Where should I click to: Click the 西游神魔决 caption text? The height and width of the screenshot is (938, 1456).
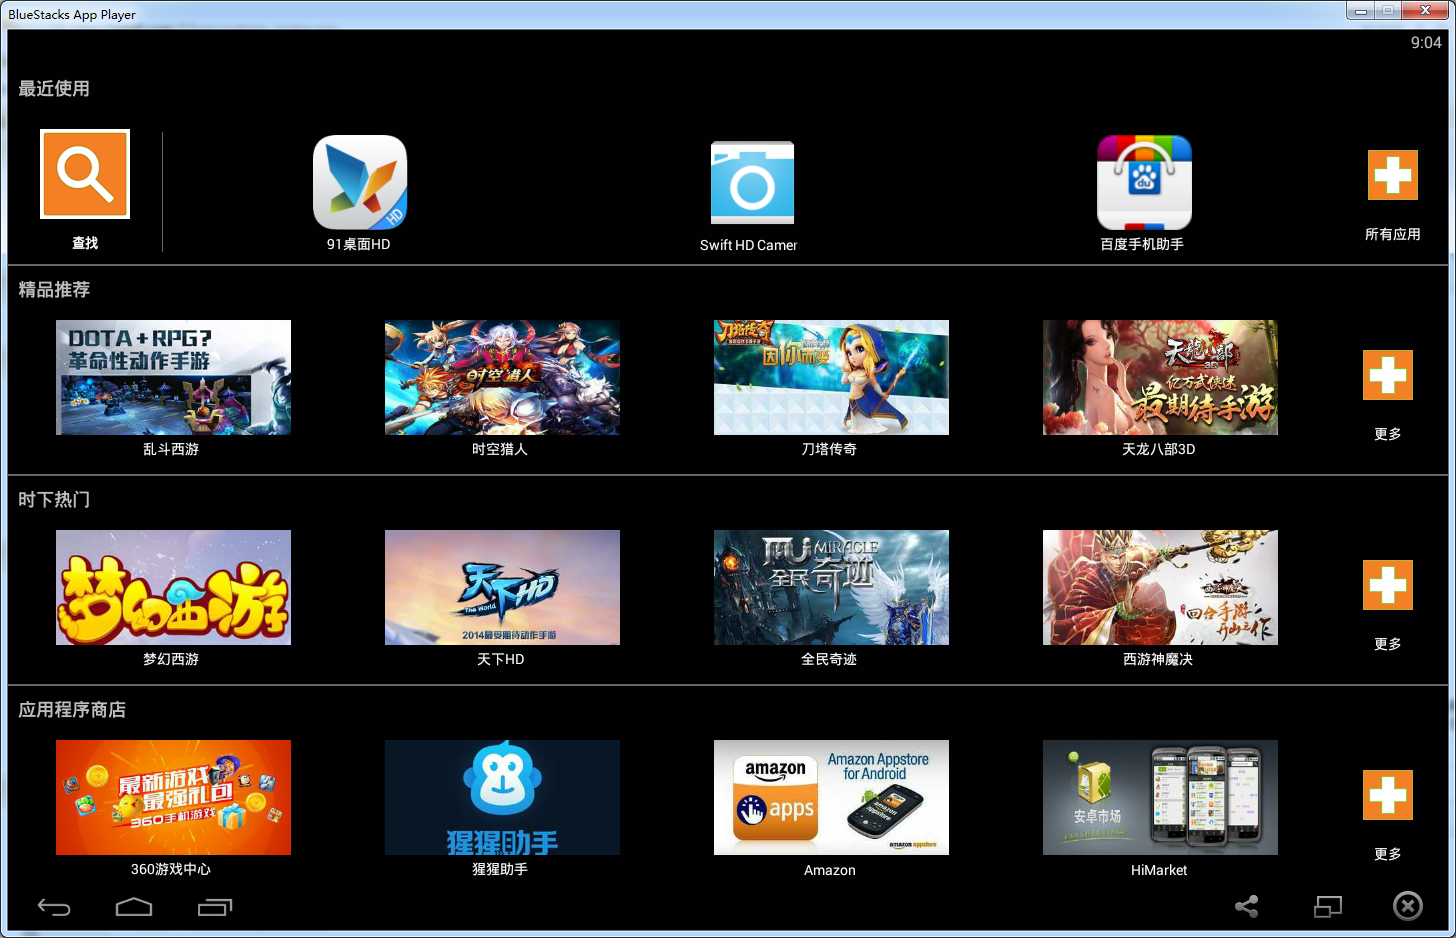pyautogui.click(x=1158, y=659)
